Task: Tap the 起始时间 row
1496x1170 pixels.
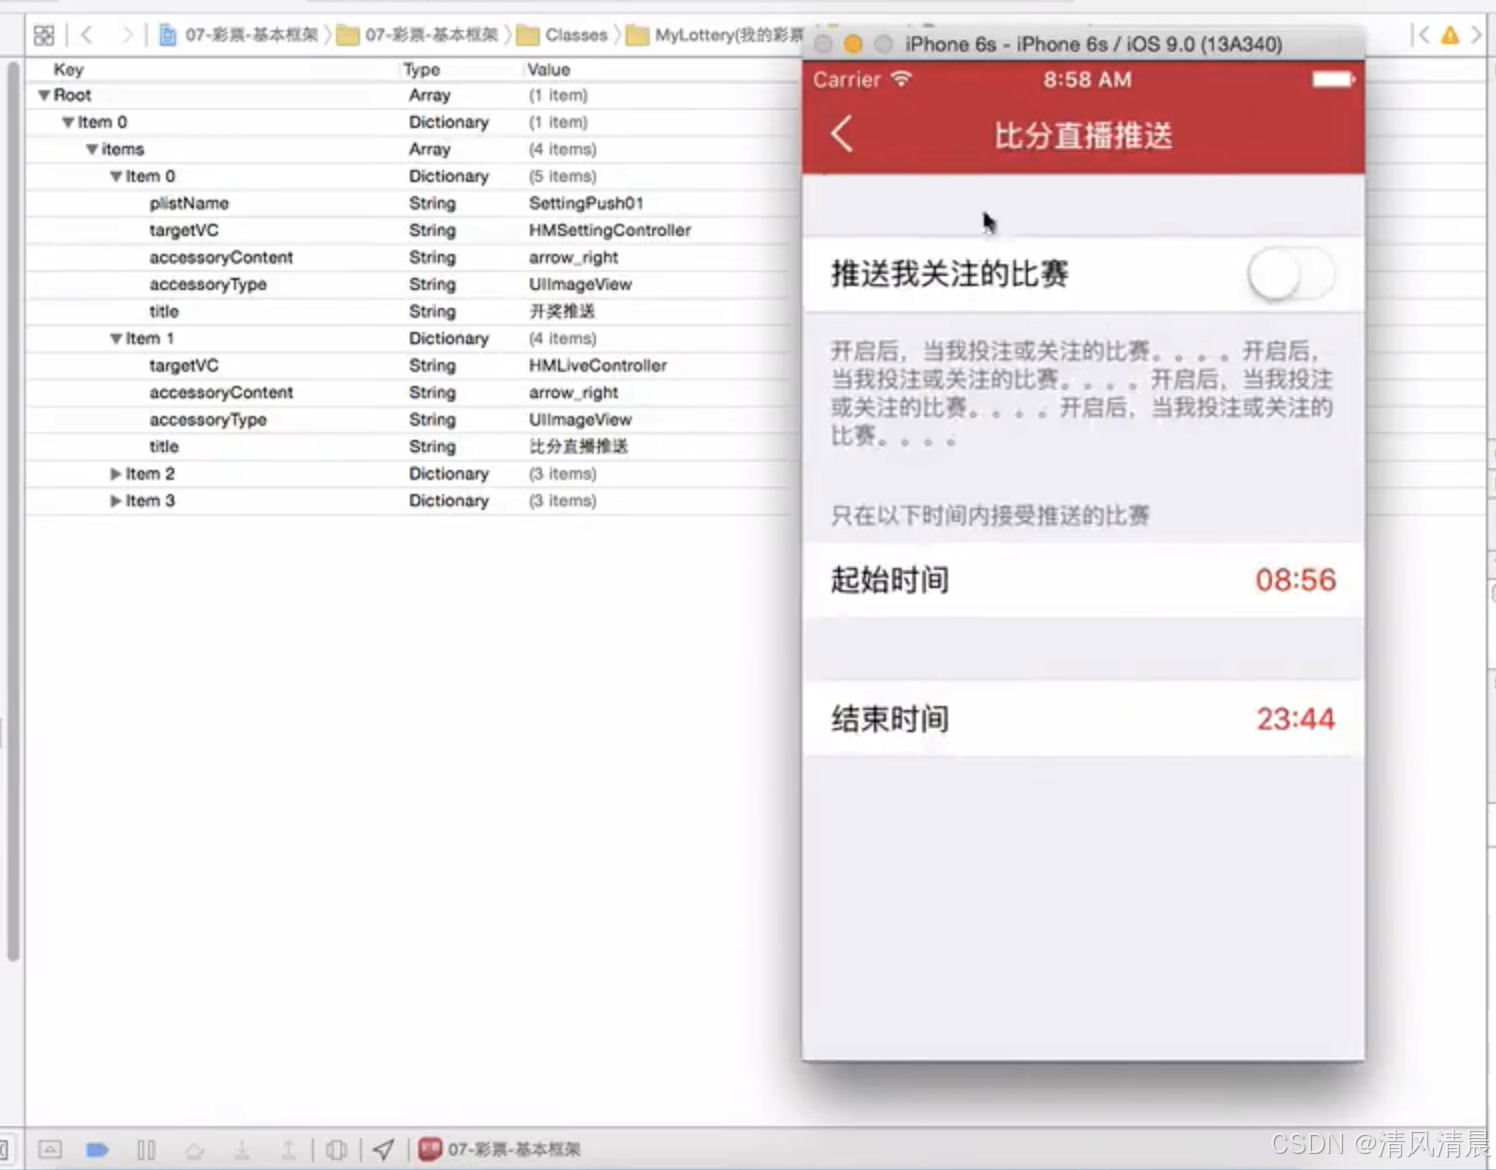Action: coord(1083,580)
